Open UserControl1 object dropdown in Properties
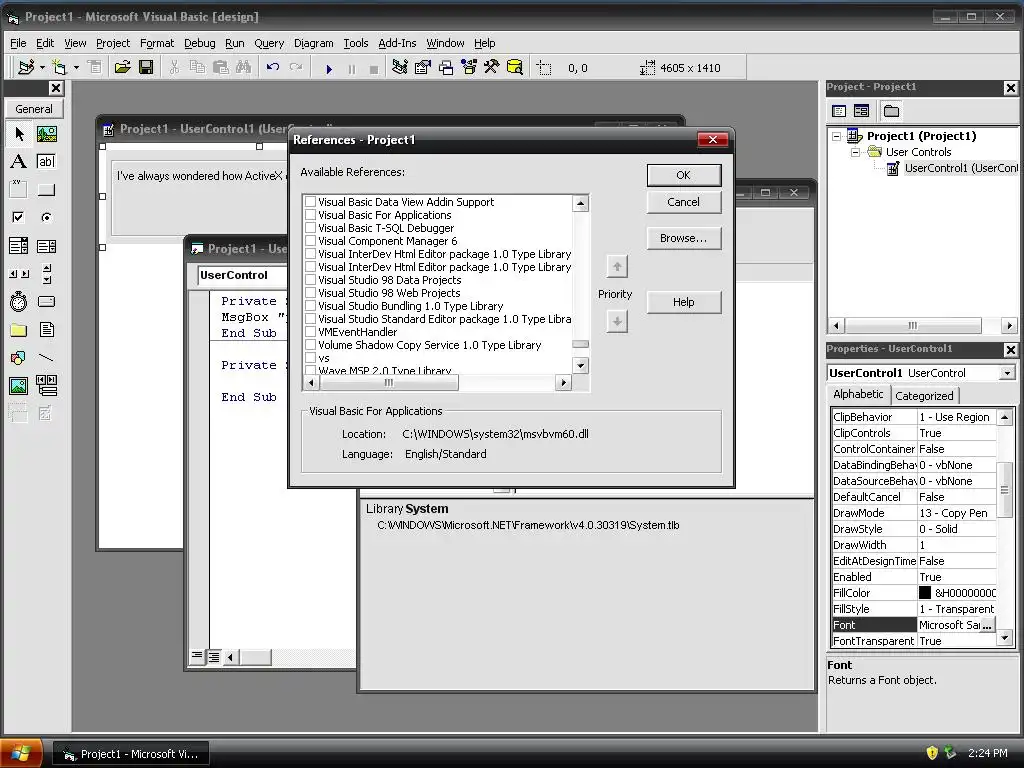Viewport: 1024px width, 768px height. [x=1007, y=373]
